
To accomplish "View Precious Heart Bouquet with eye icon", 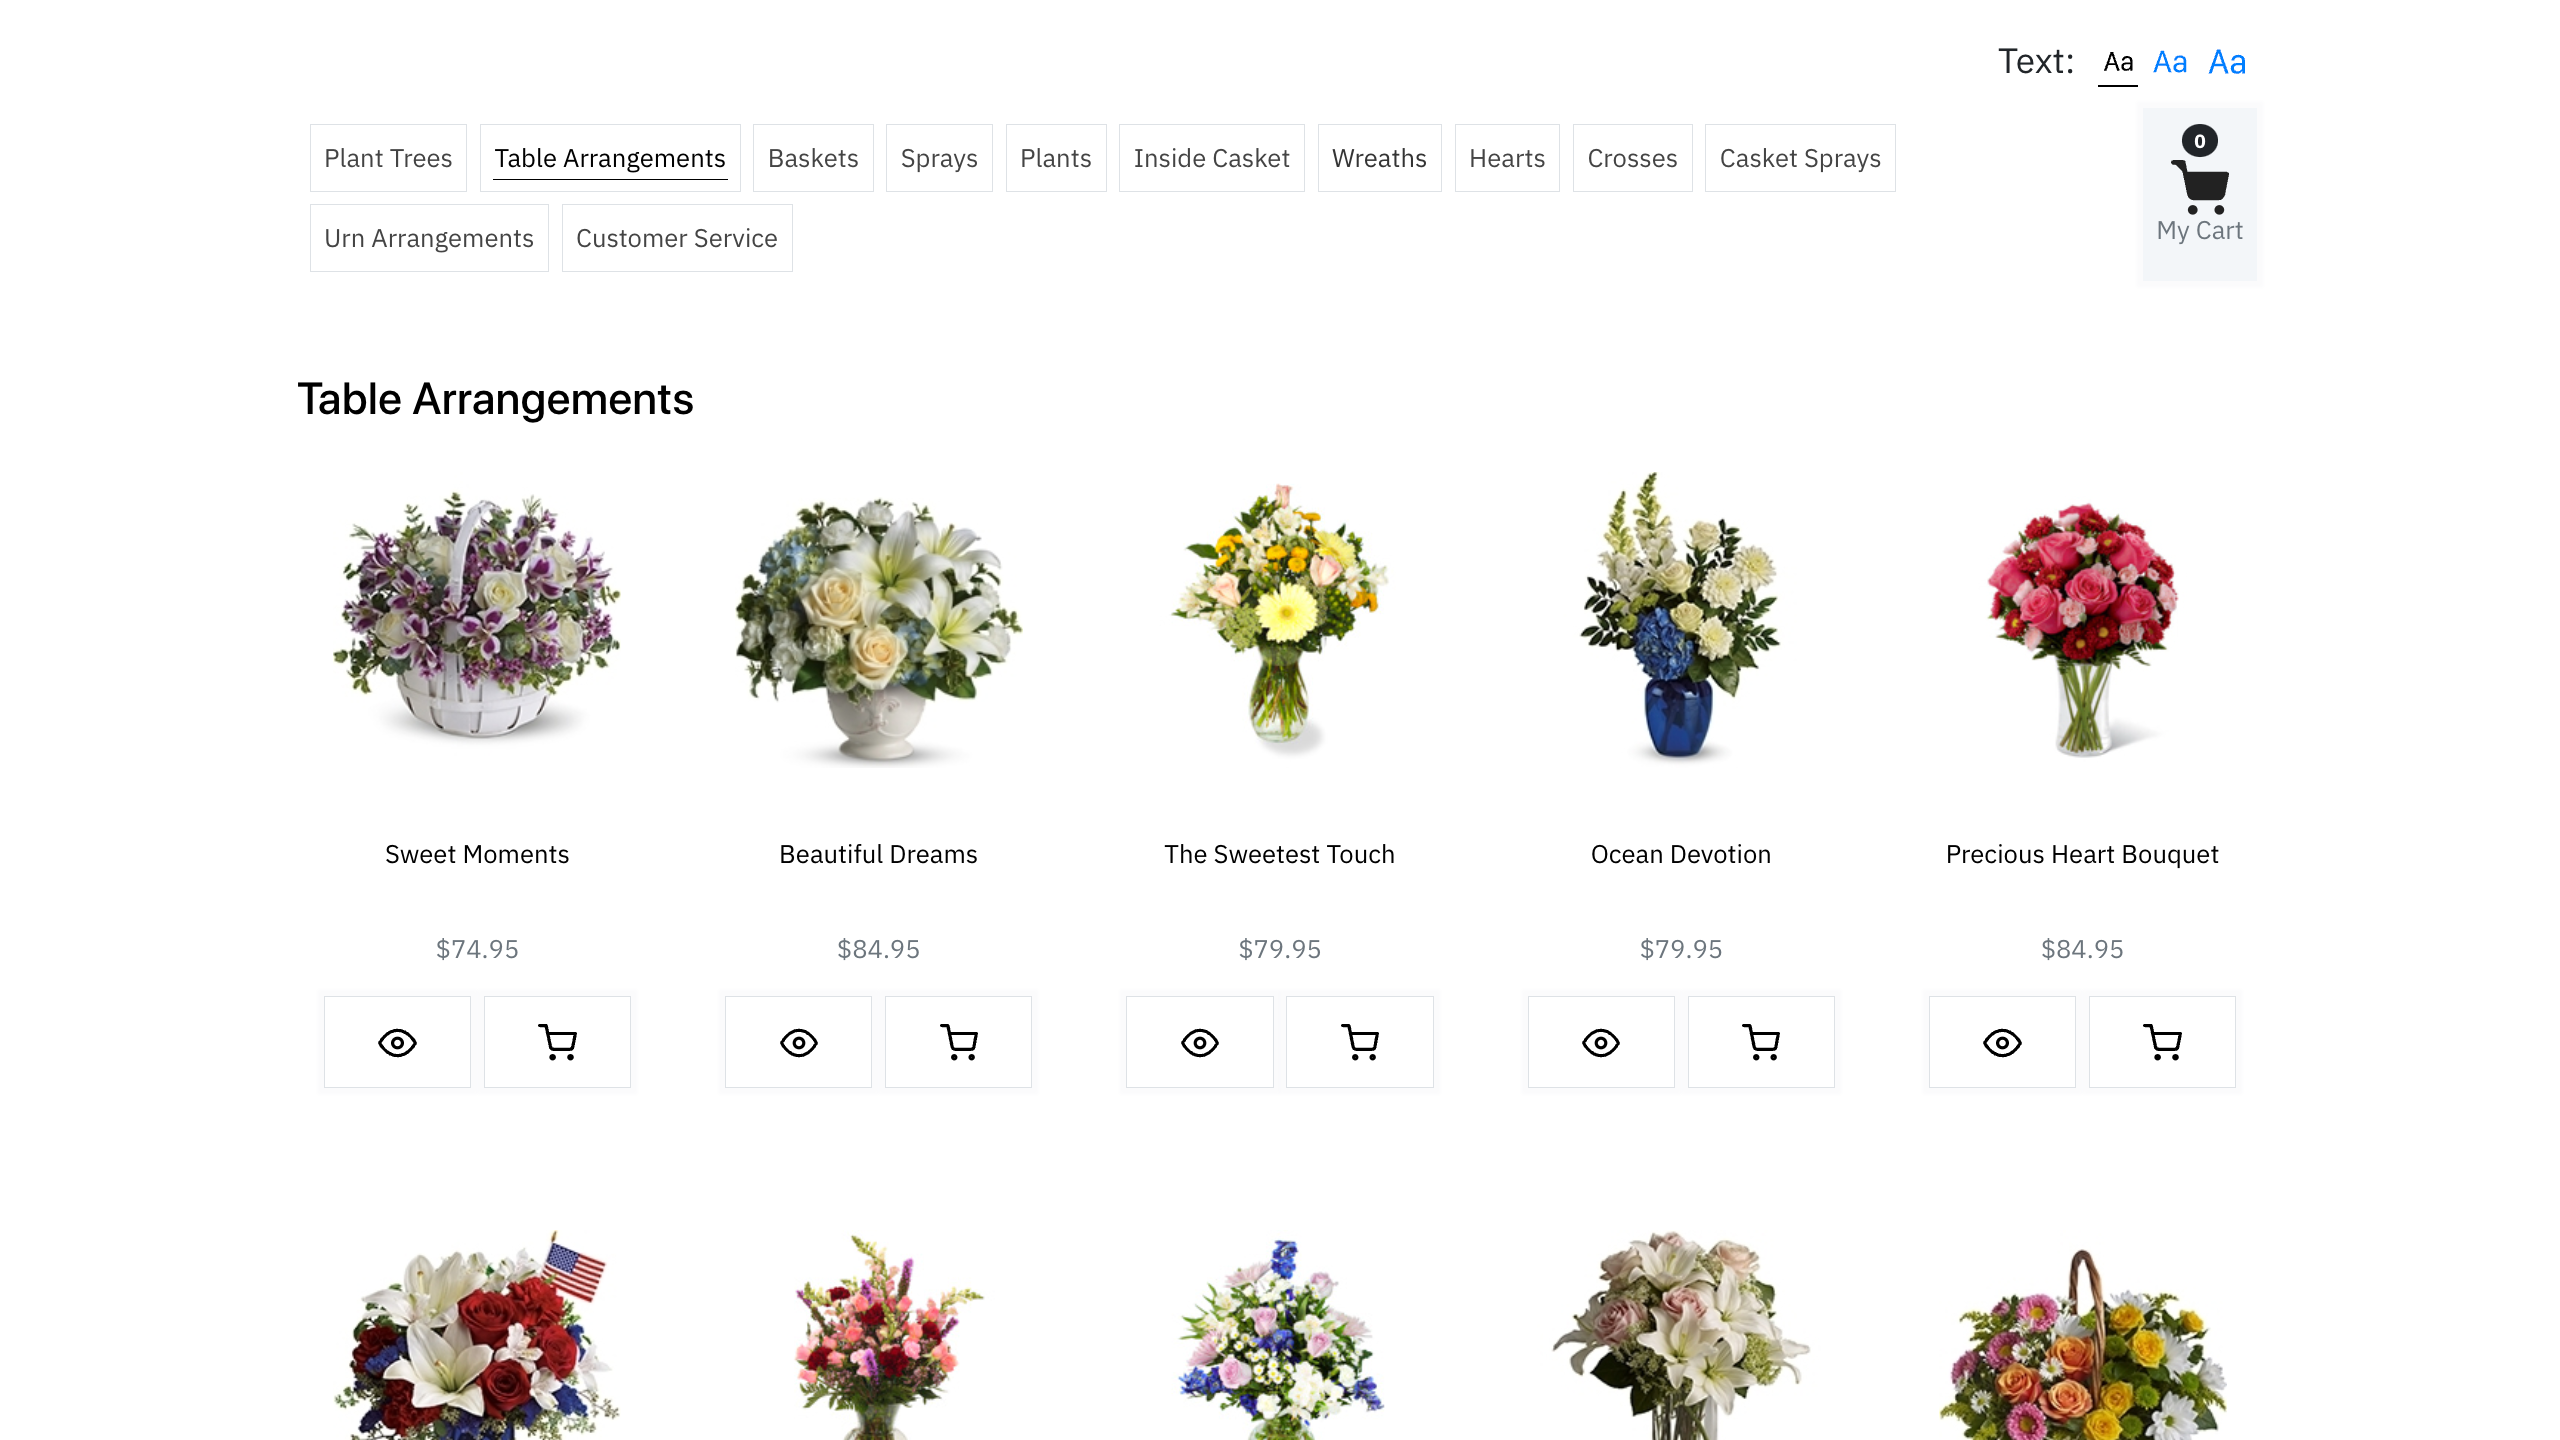I will [2002, 1042].
